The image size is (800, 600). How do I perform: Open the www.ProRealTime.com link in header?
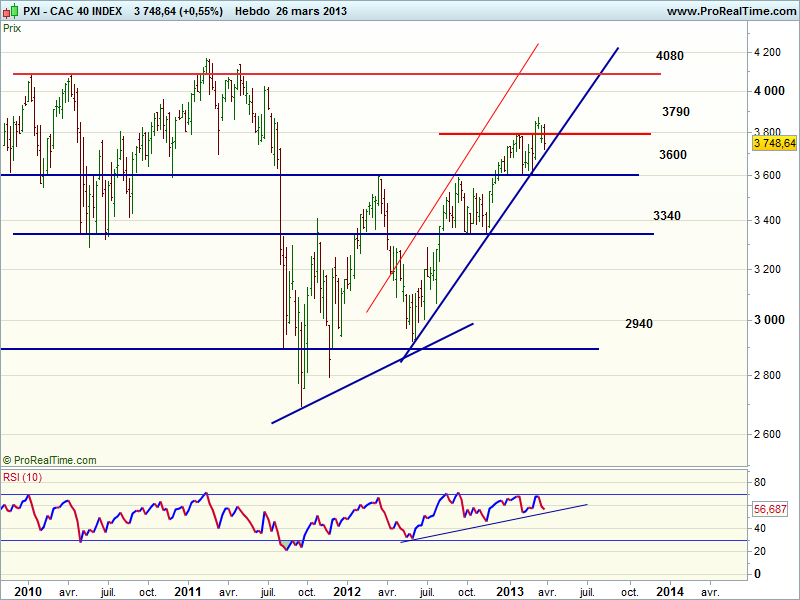pos(729,11)
